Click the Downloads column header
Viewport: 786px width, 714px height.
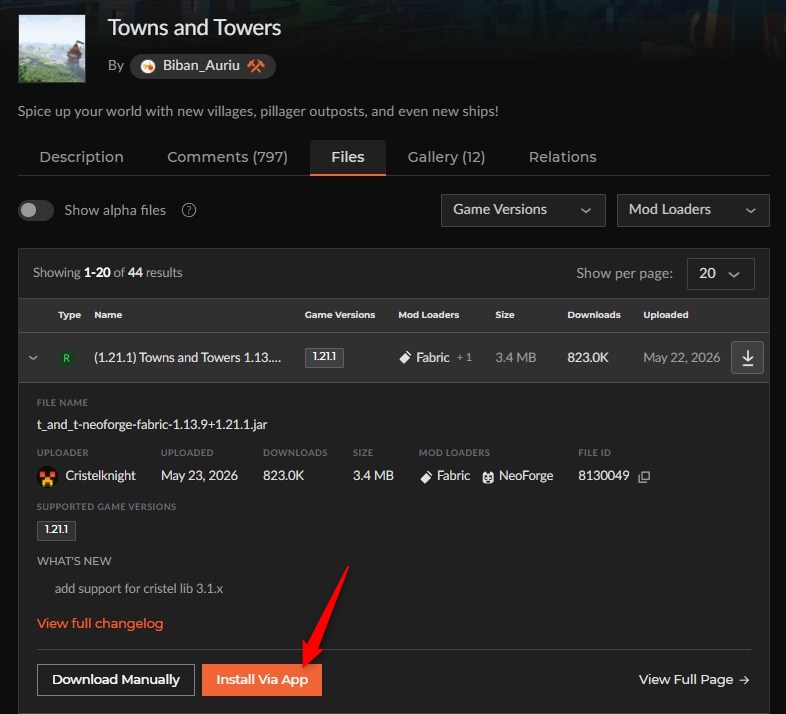pyautogui.click(x=594, y=315)
